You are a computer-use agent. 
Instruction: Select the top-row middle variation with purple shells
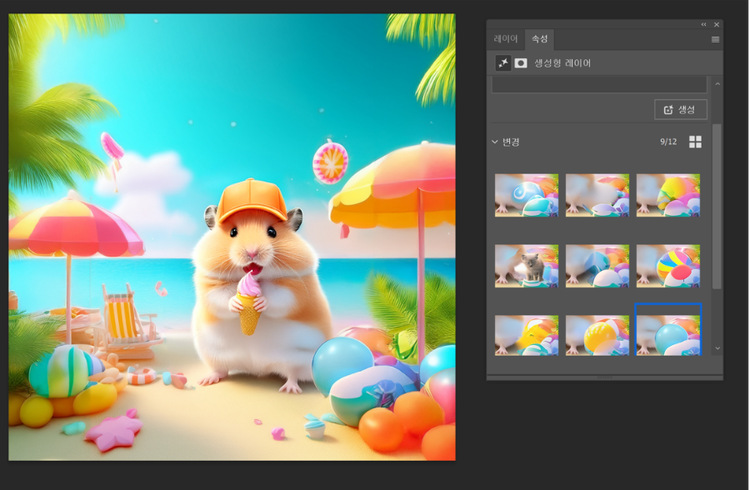coord(597,195)
